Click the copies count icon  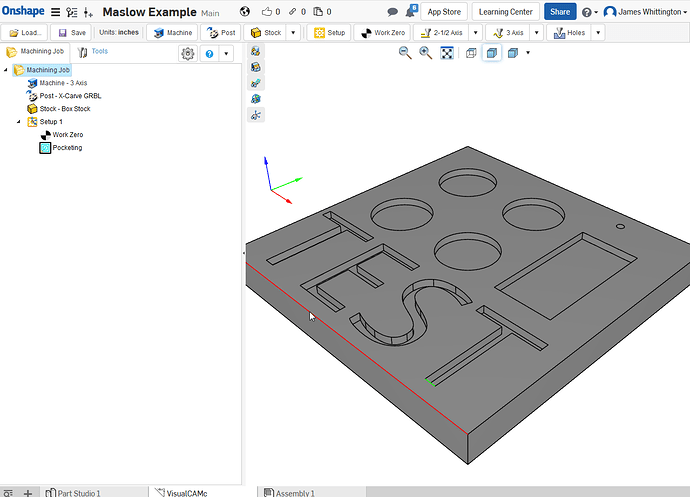(x=318, y=11)
